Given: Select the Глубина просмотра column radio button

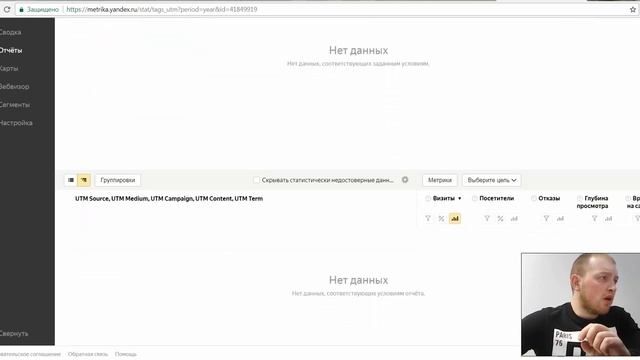Looking at the screenshot, I should coord(580,198).
